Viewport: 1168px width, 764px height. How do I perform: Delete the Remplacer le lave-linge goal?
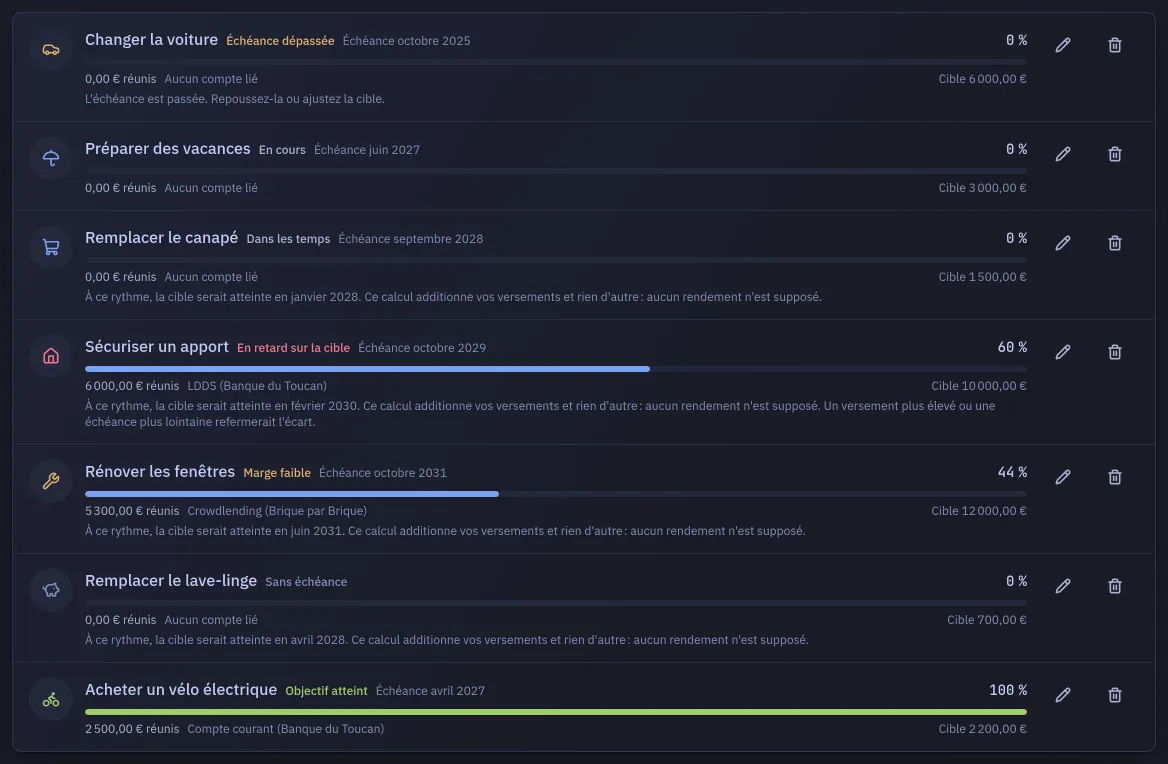click(x=1114, y=586)
